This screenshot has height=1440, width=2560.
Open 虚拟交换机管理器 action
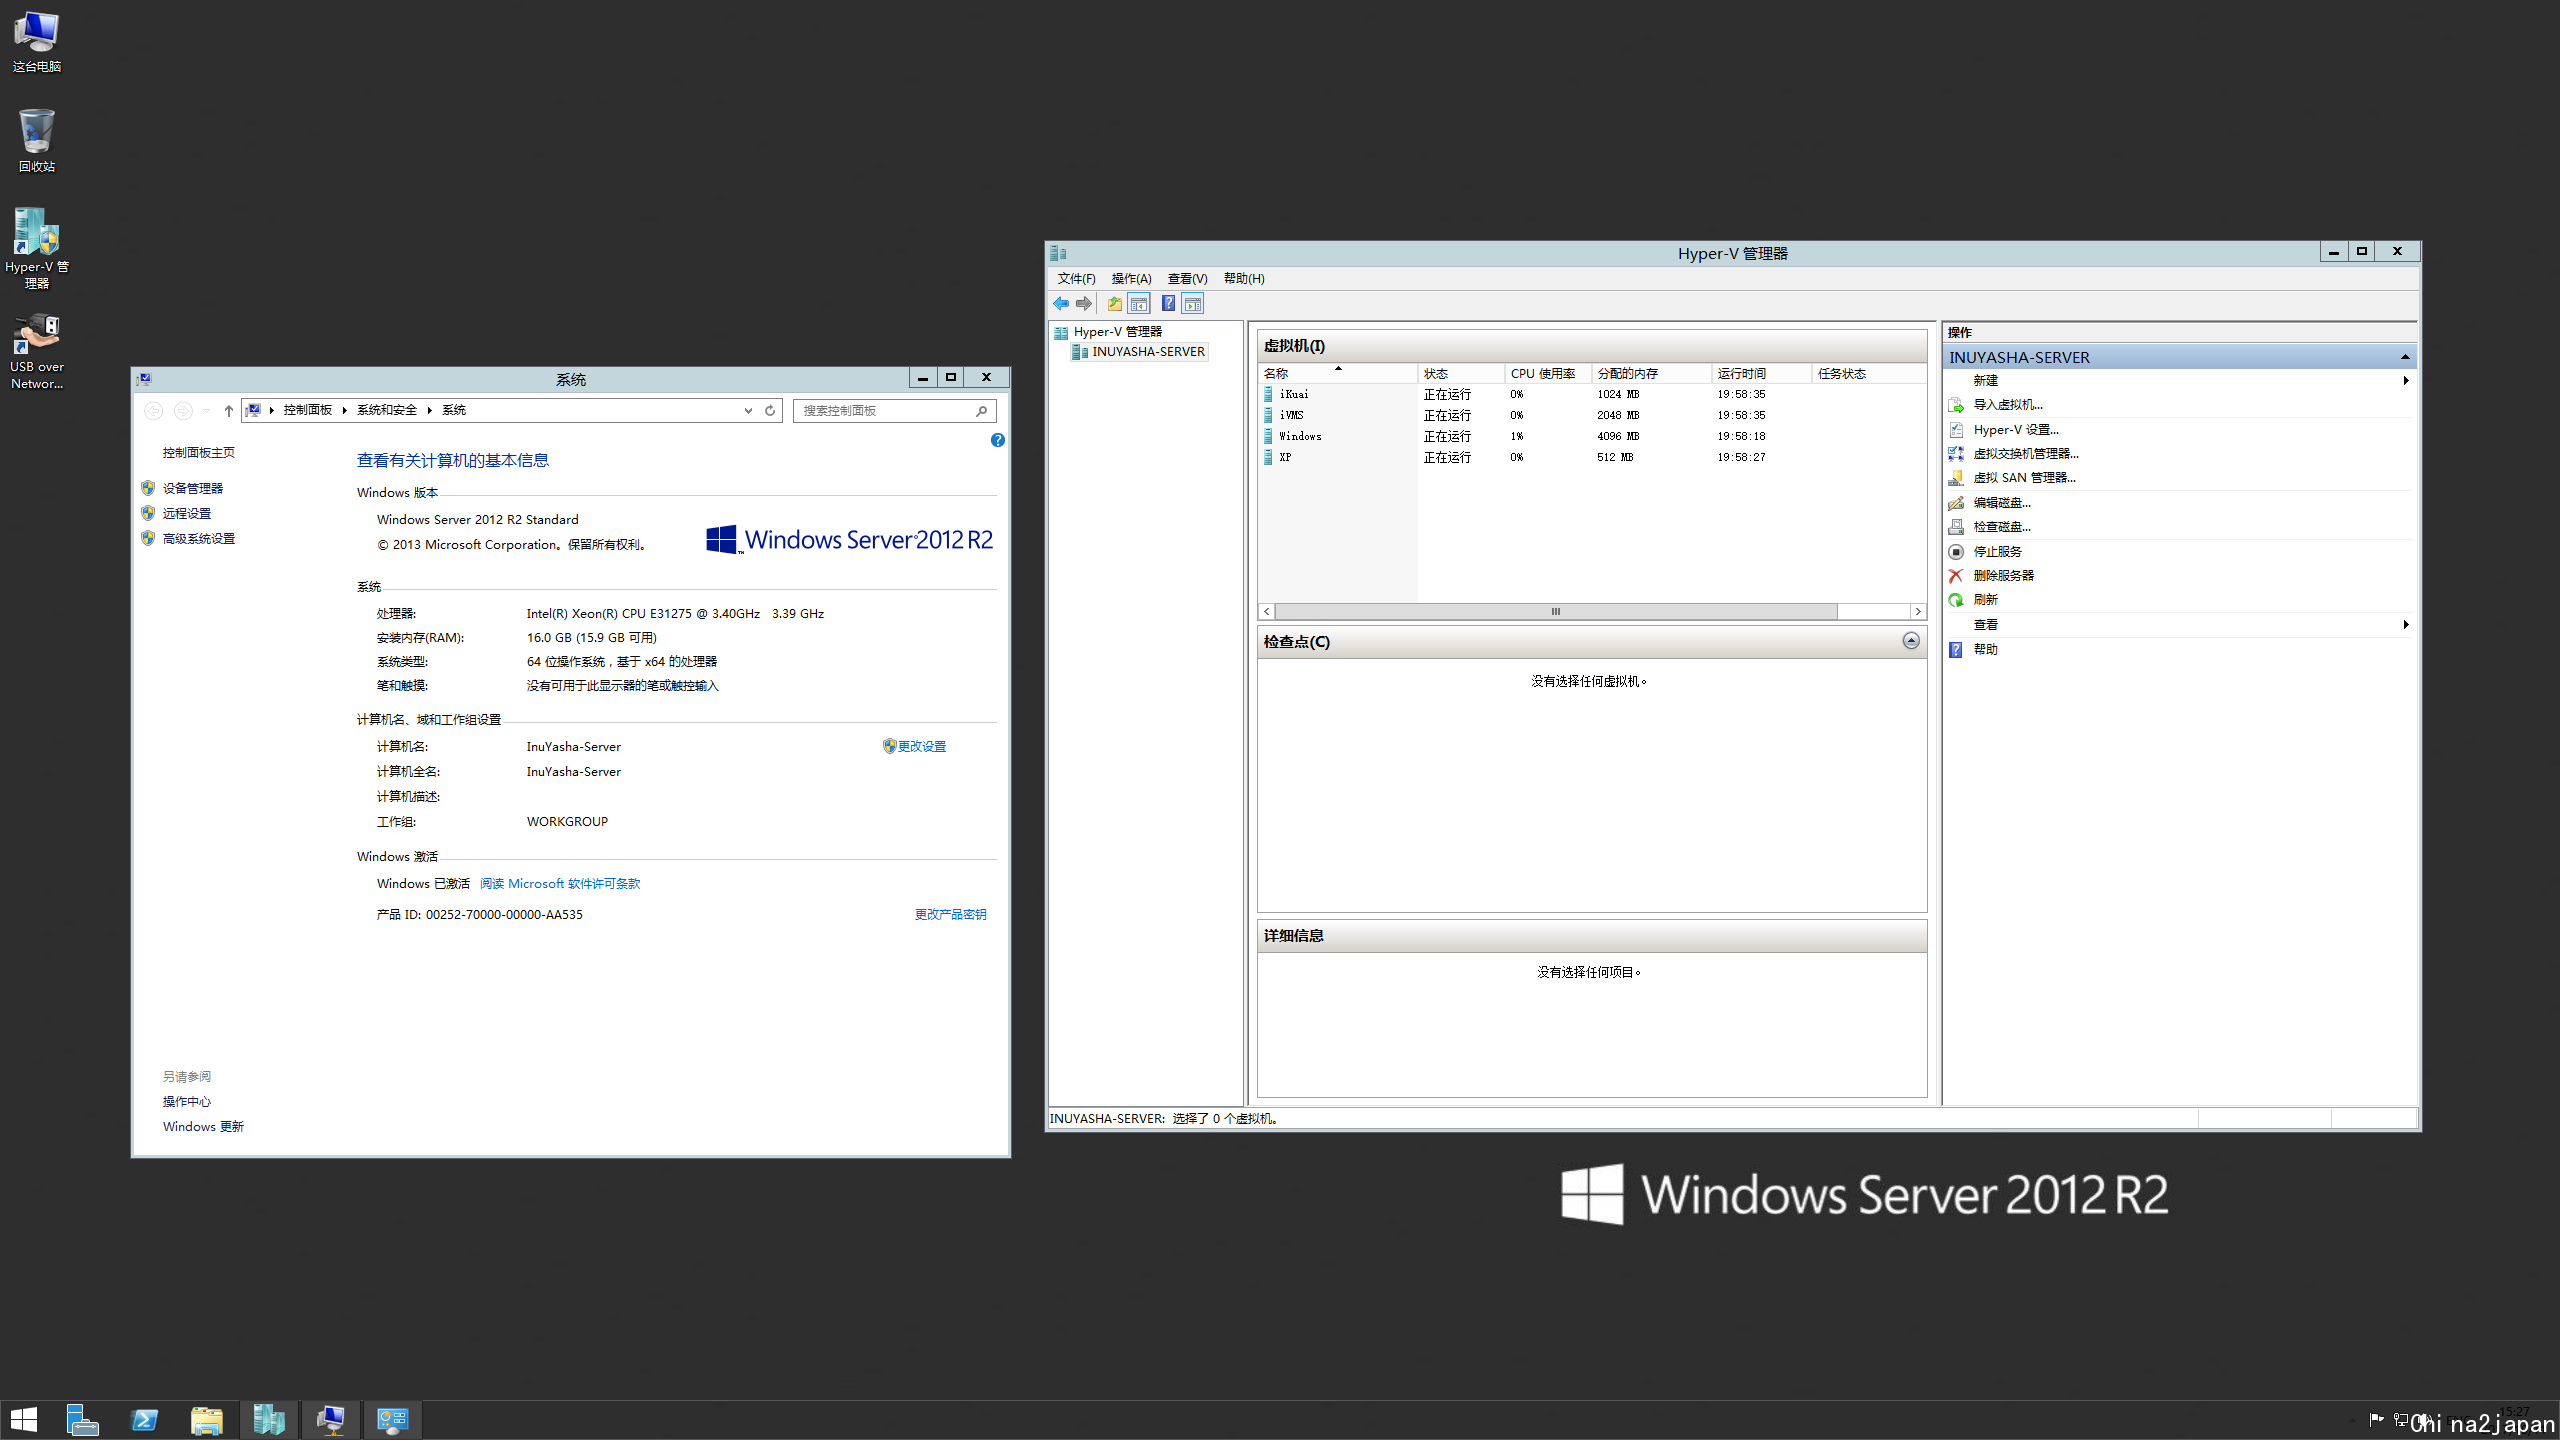coord(2026,453)
